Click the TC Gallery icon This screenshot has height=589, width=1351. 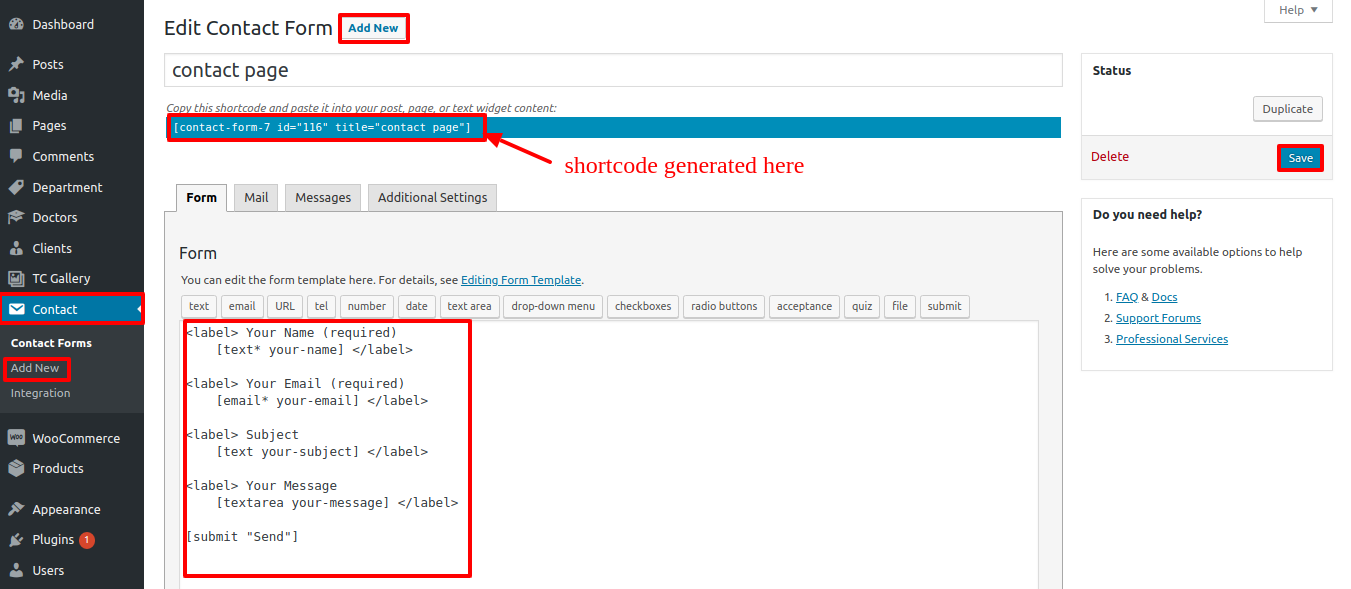point(16,278)
